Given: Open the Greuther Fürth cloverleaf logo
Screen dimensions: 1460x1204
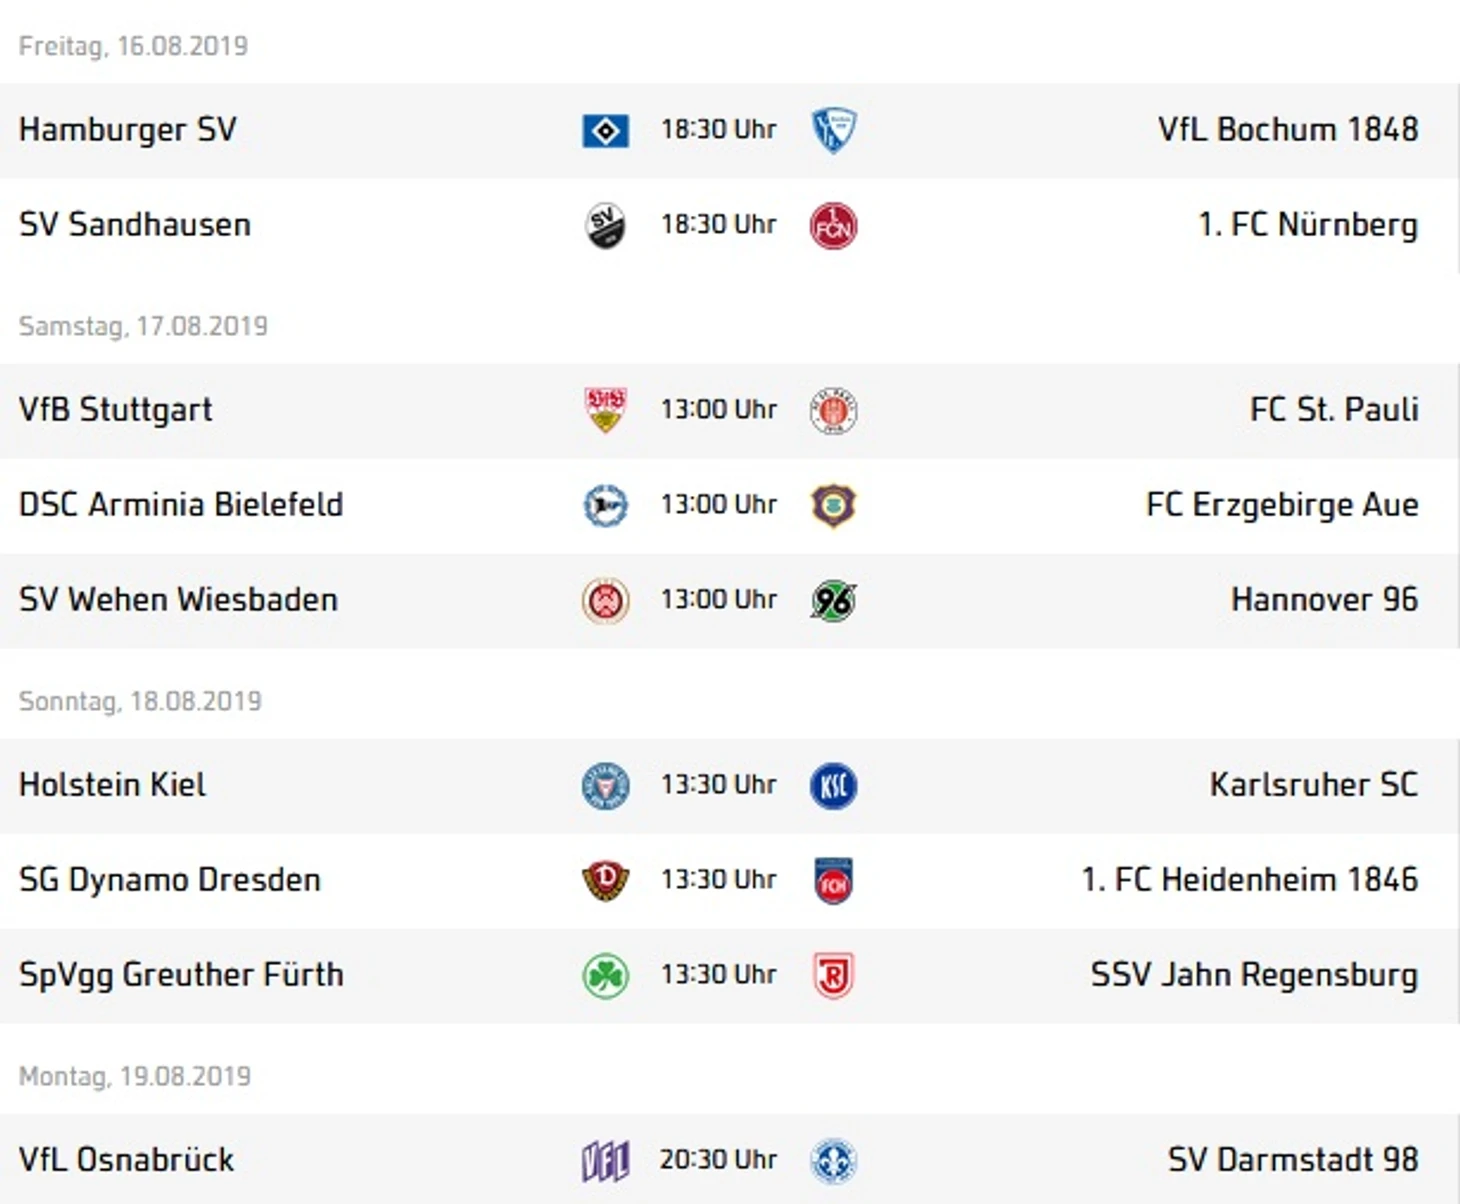Looking at the screenshot, I should (605, 975).
